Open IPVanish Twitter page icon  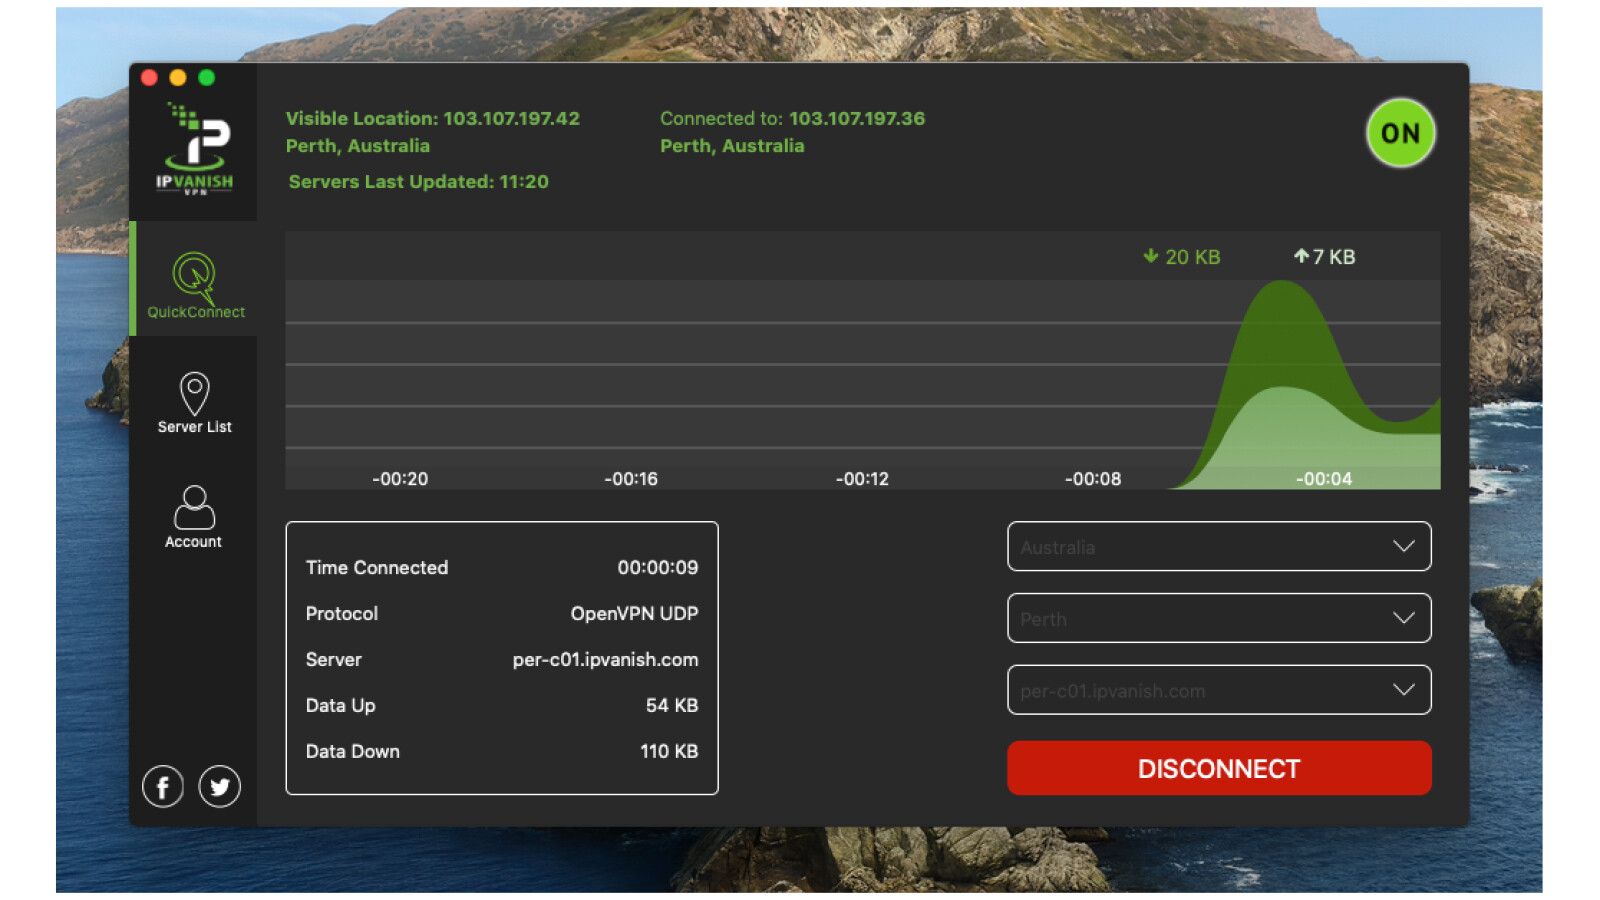[220, 787]
